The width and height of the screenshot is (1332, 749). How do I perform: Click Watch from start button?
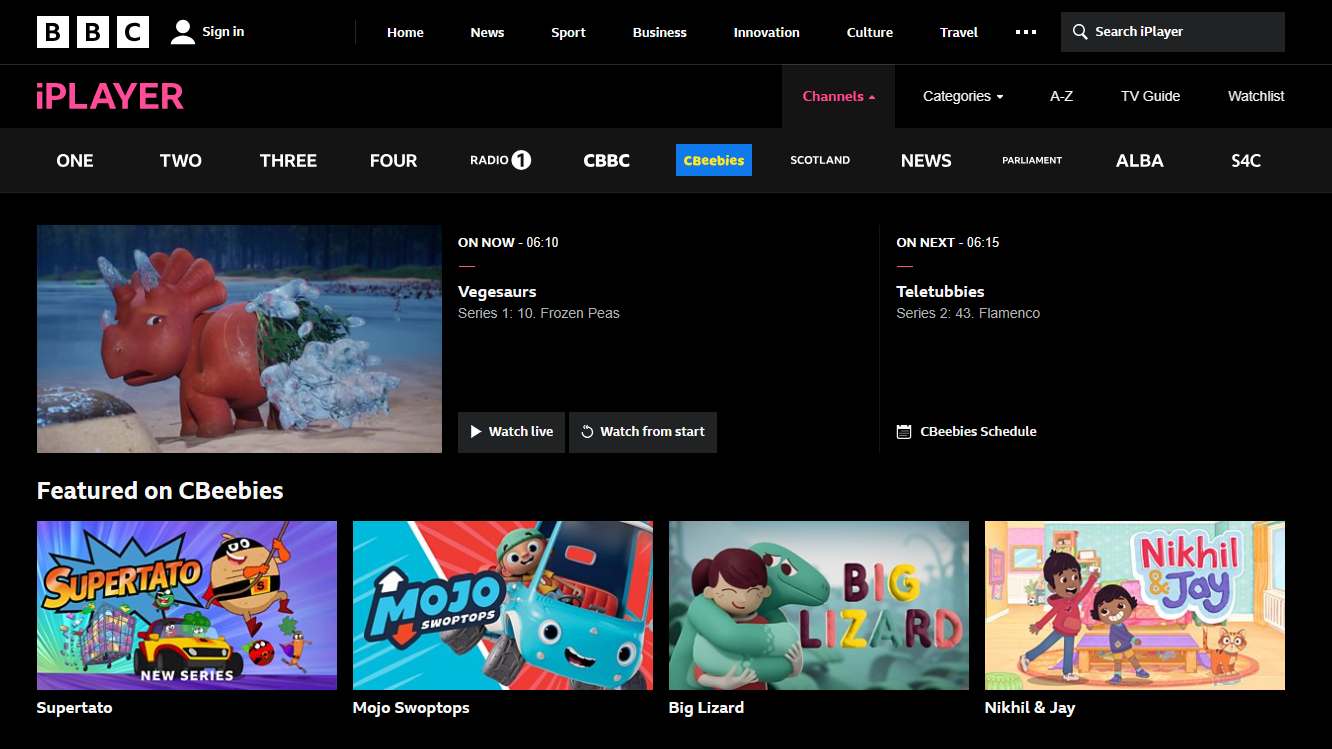coord(643,432)
